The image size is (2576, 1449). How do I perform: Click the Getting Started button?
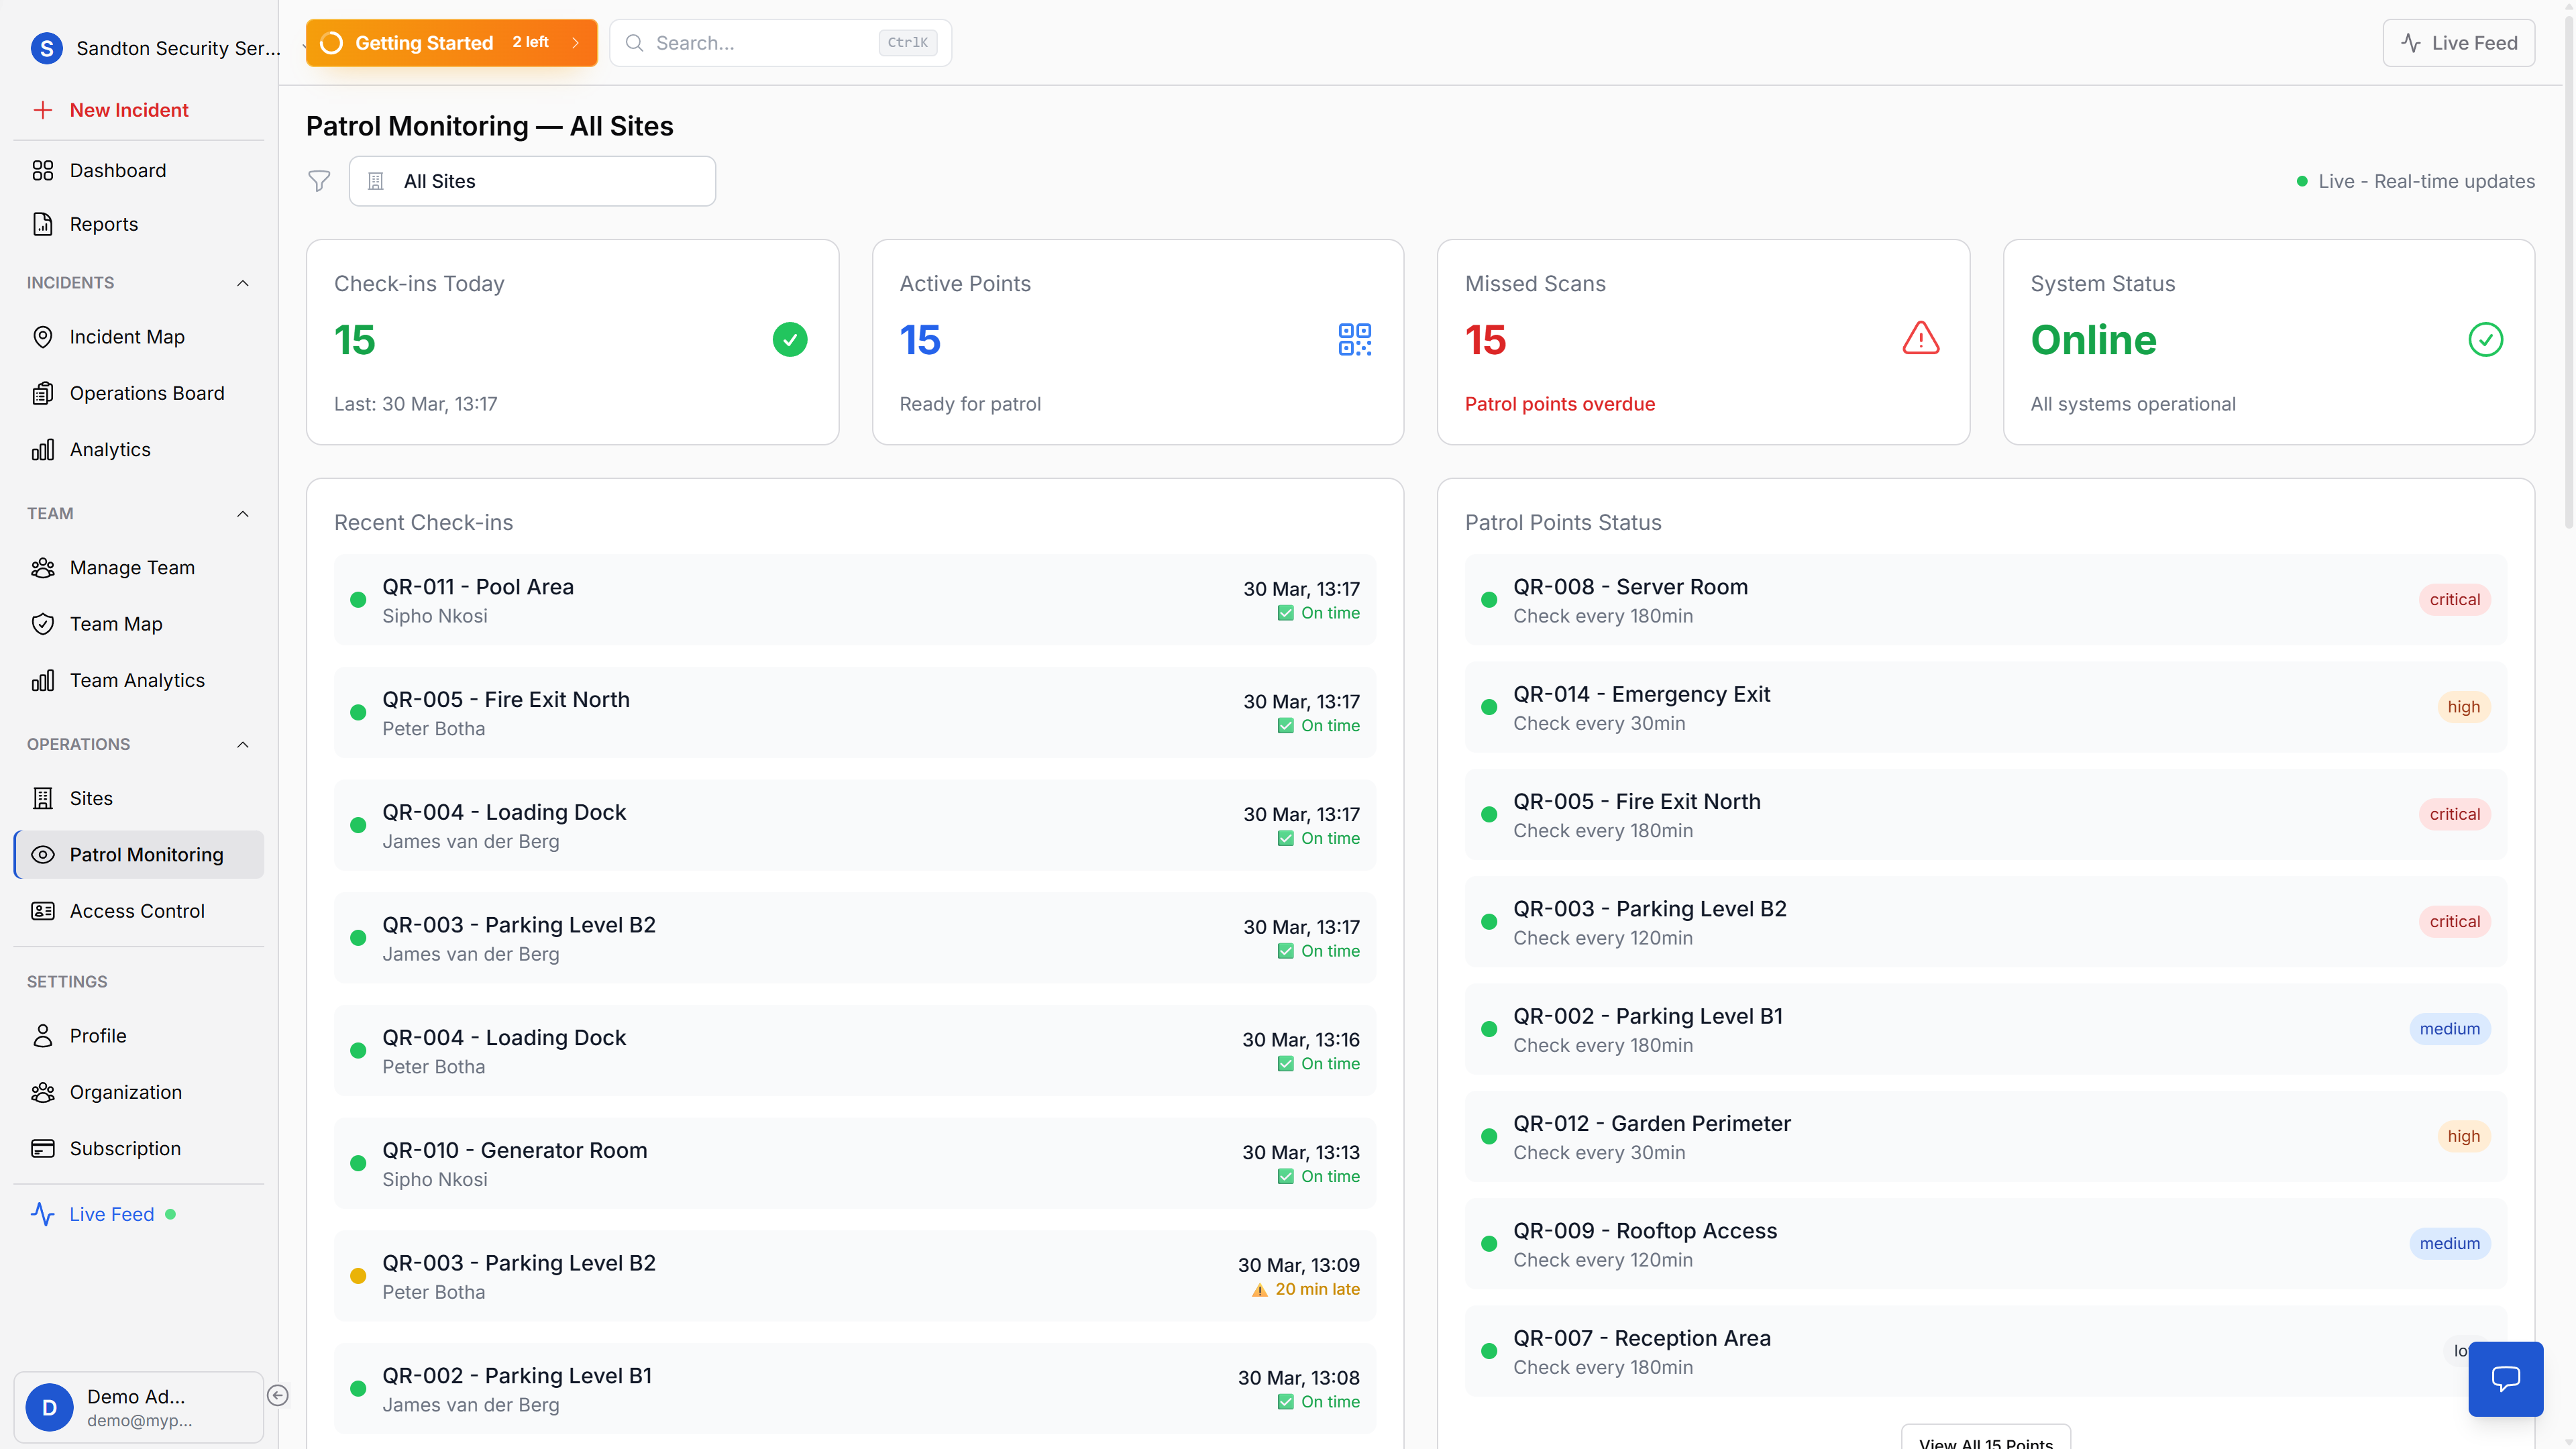point(451,43)
